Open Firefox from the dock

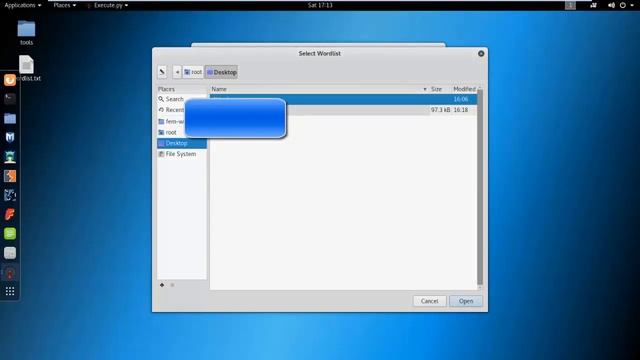[x=10, y=80]
